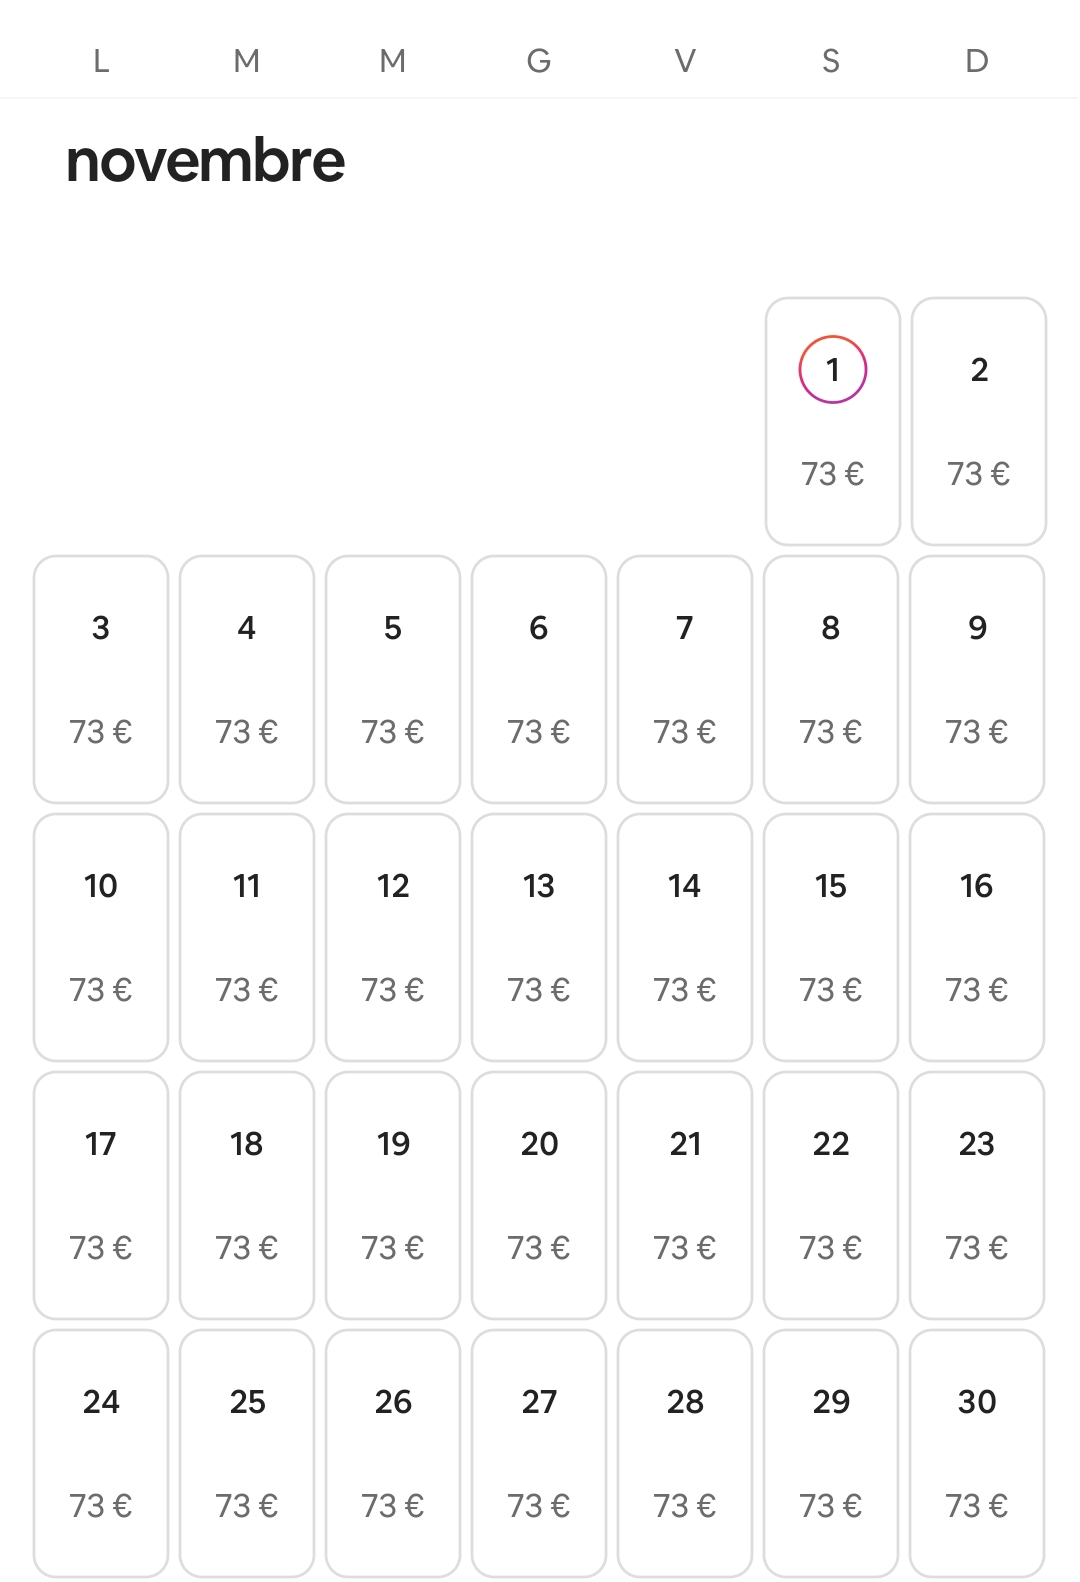This screenshot has height=1582, width=1080.
Task: Tap date 7 priced 73 €
Action: tap(685, 679)
